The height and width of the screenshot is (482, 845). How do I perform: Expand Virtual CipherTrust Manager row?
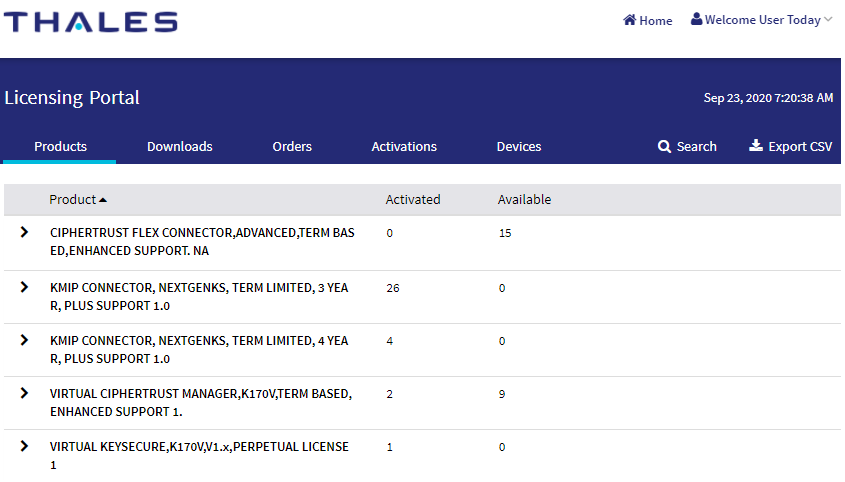[24, 393]
